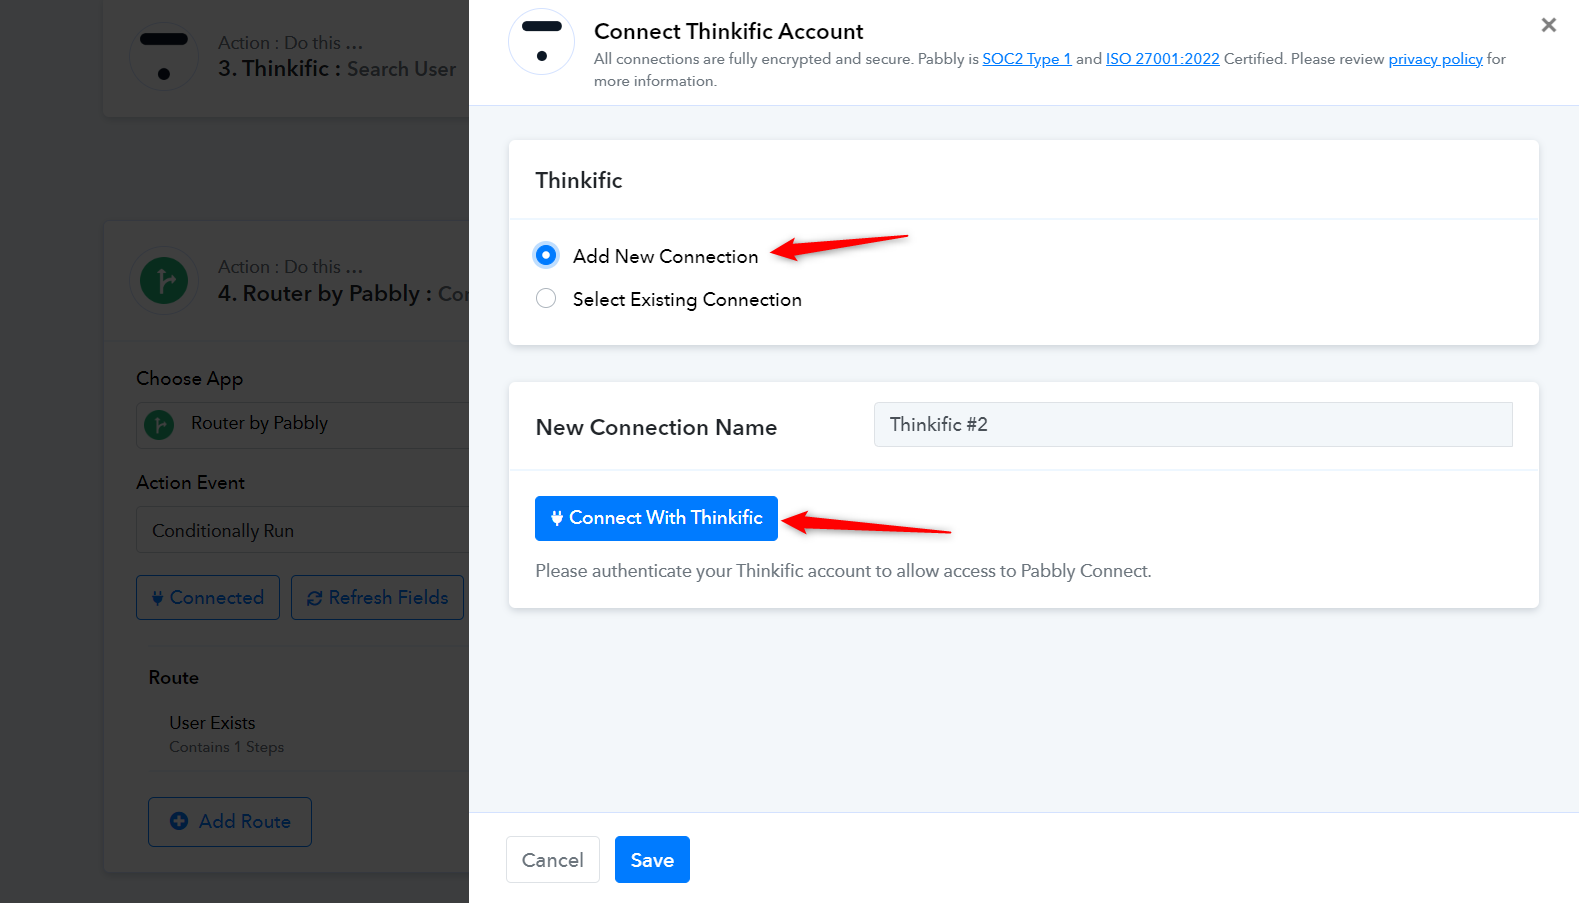This screenshot has height=903, width=1579.
Task: Click the plug icon on Connected button
Action: pos(157,598)
